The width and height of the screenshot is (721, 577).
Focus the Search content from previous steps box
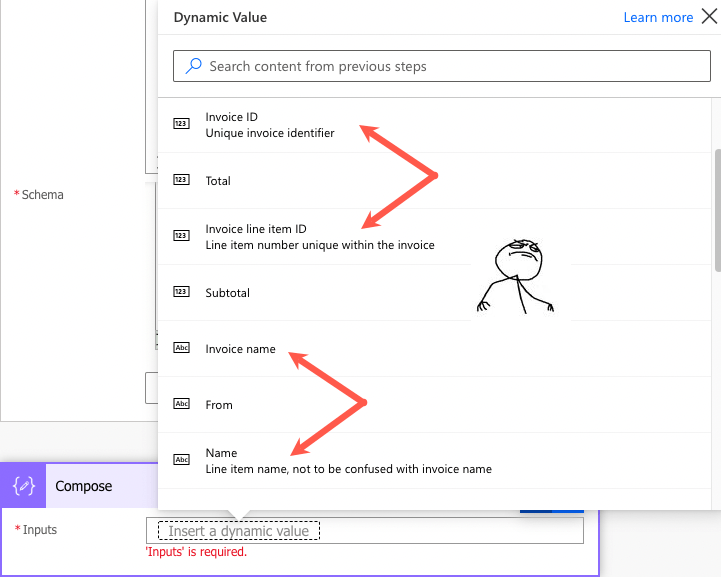440,67
